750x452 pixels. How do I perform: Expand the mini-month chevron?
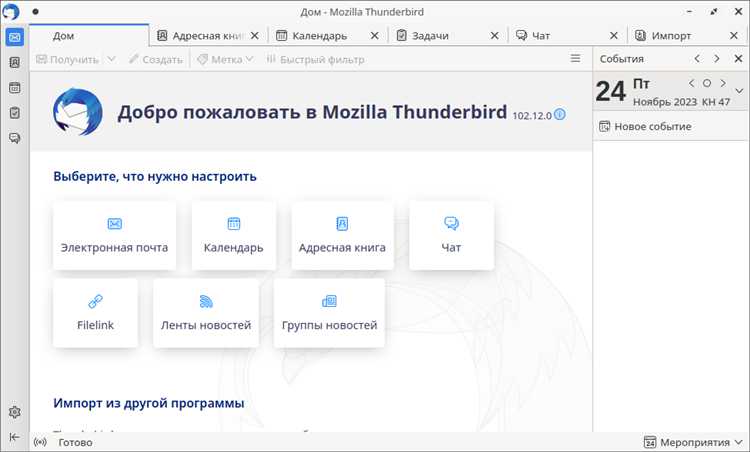click(x=739, y=91)
